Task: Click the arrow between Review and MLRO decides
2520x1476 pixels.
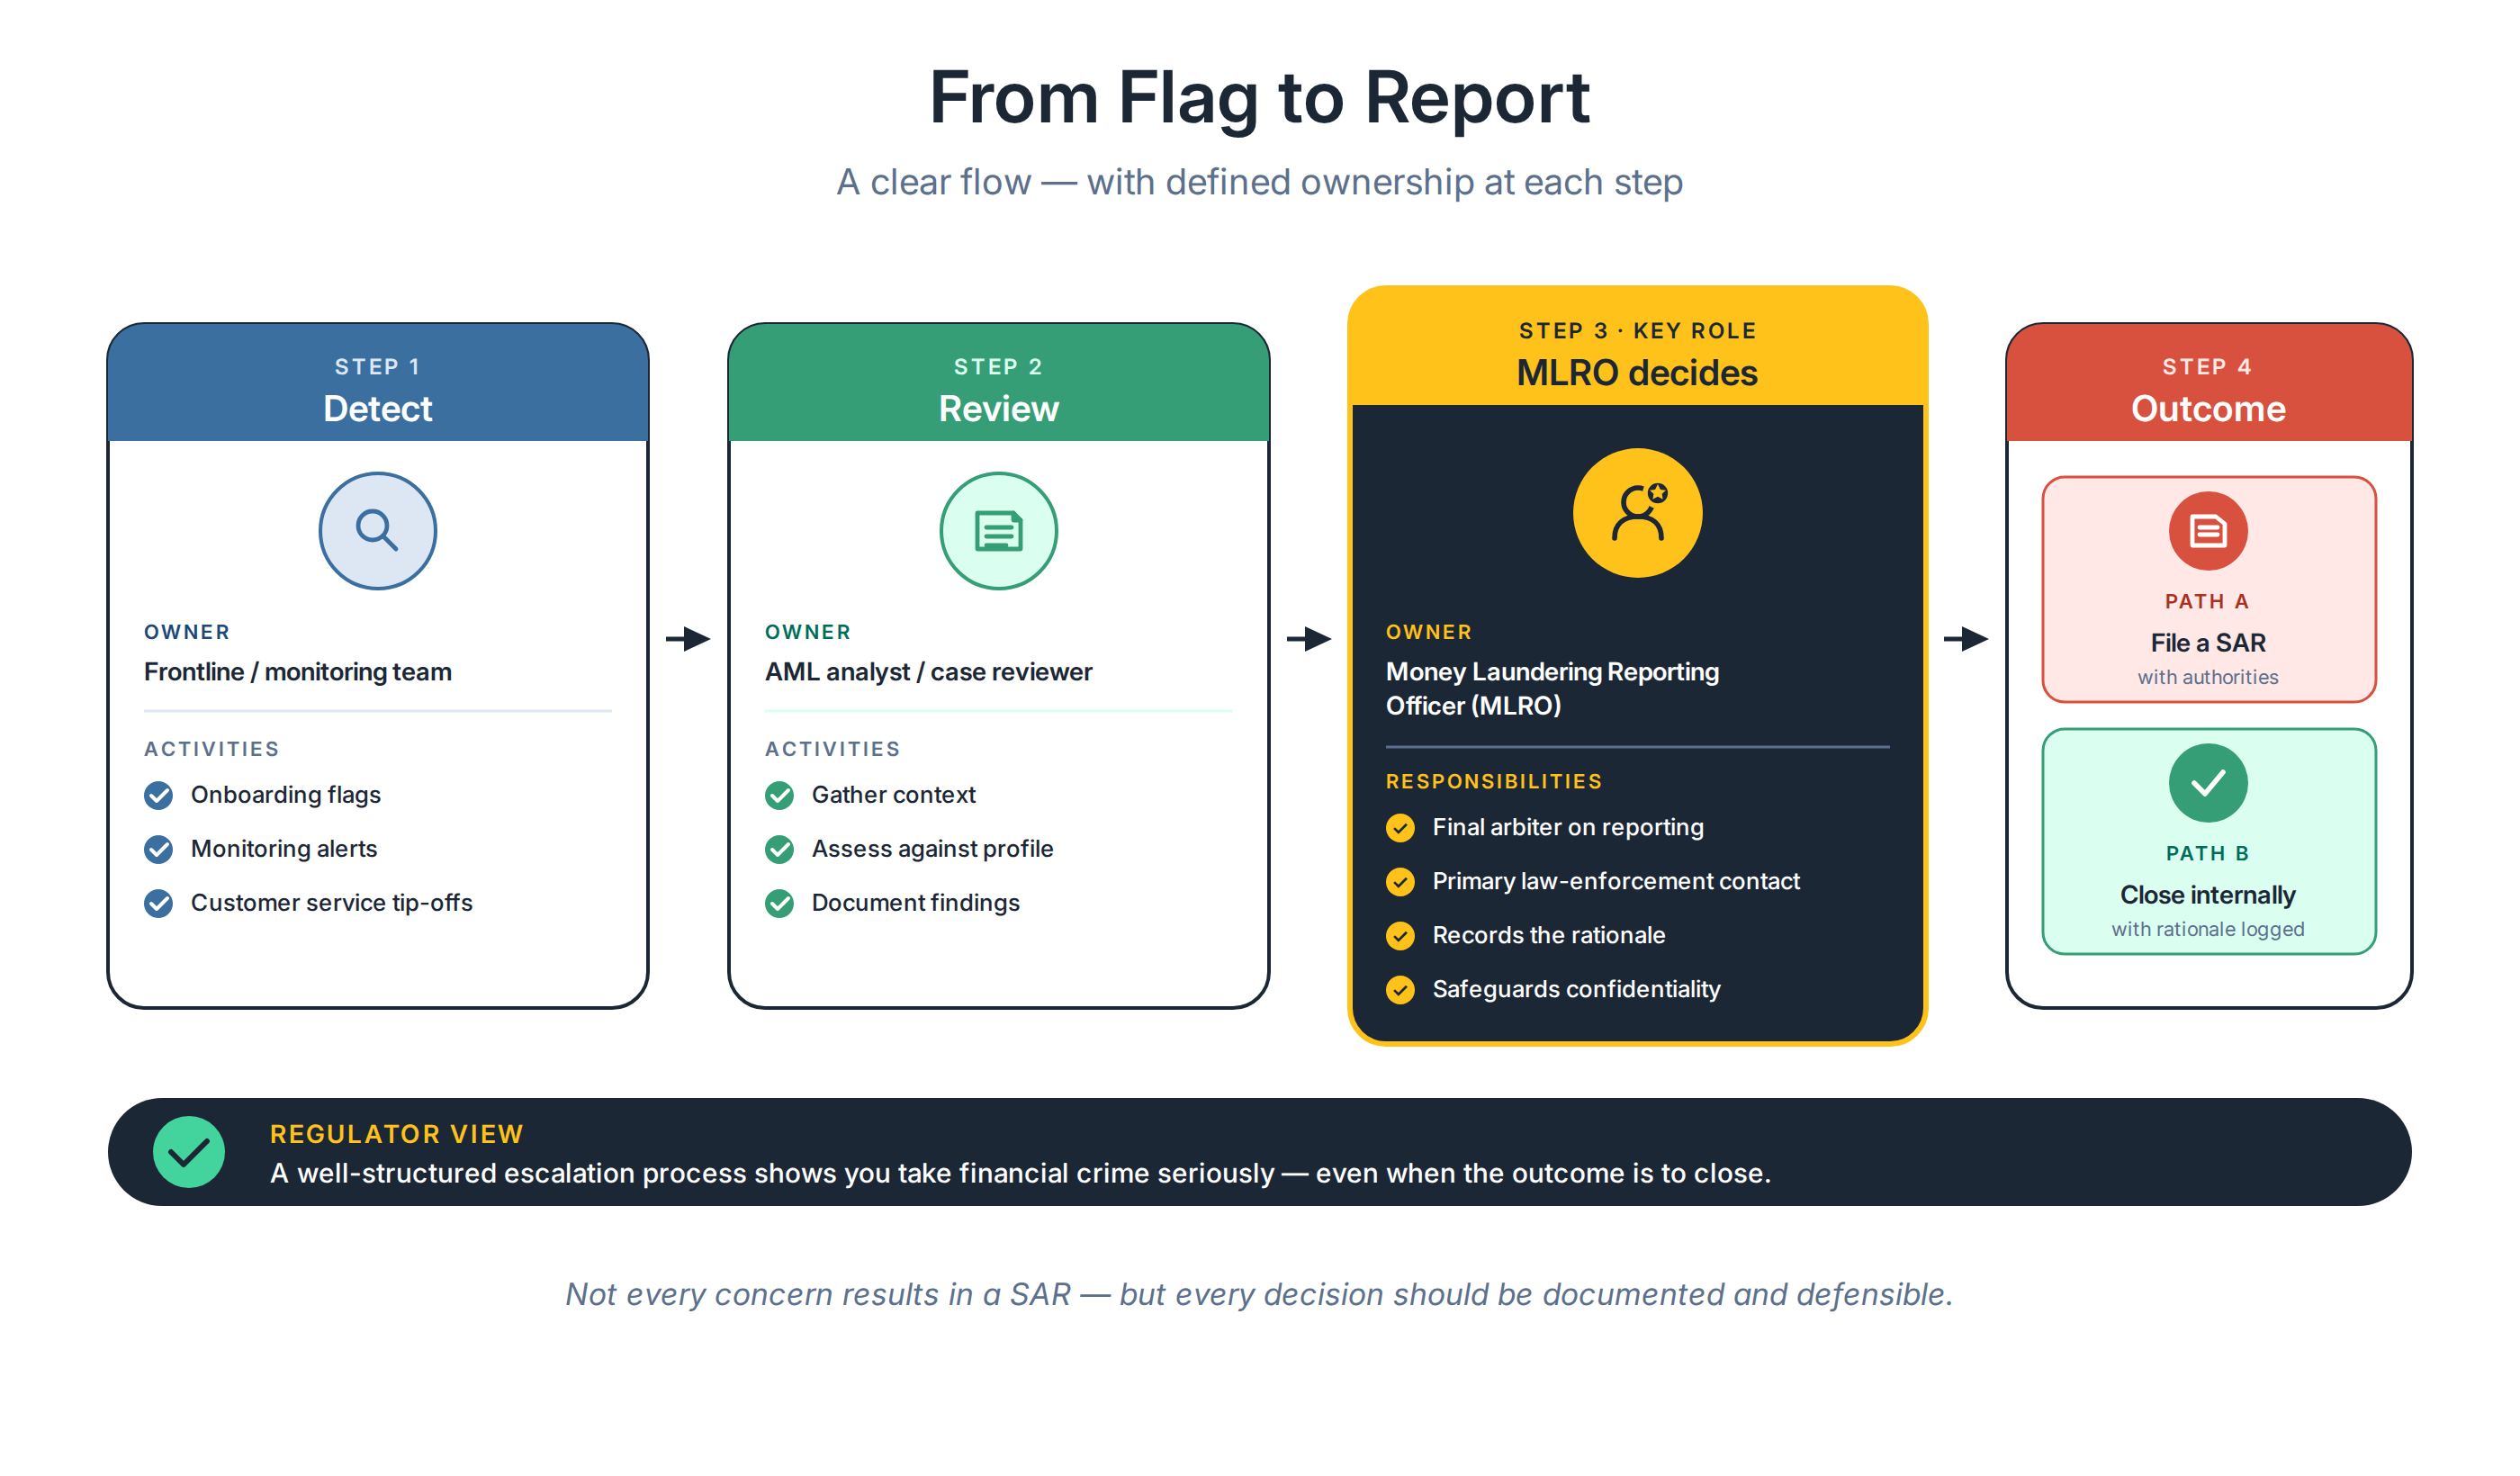Action: (1309, 638)
